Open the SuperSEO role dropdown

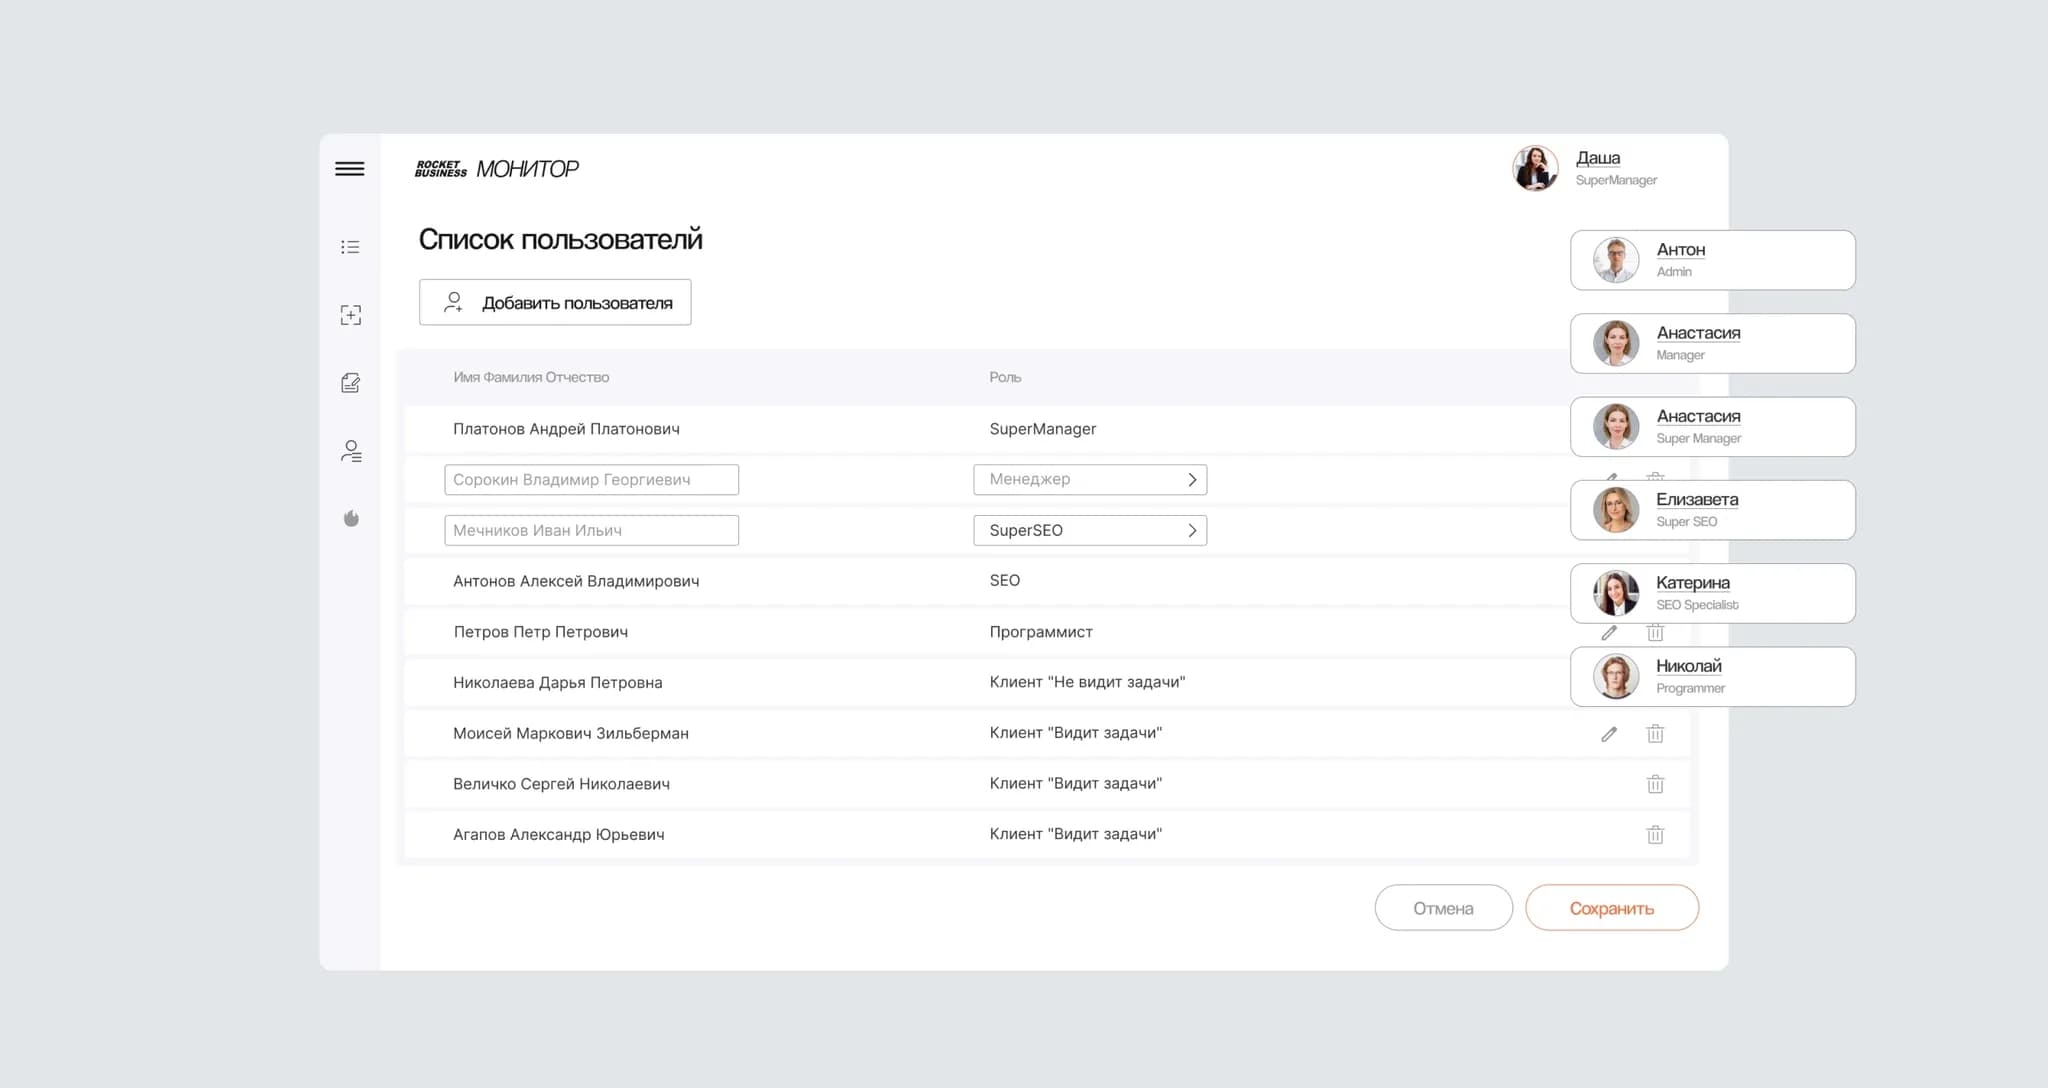(x=1090, y=531)
